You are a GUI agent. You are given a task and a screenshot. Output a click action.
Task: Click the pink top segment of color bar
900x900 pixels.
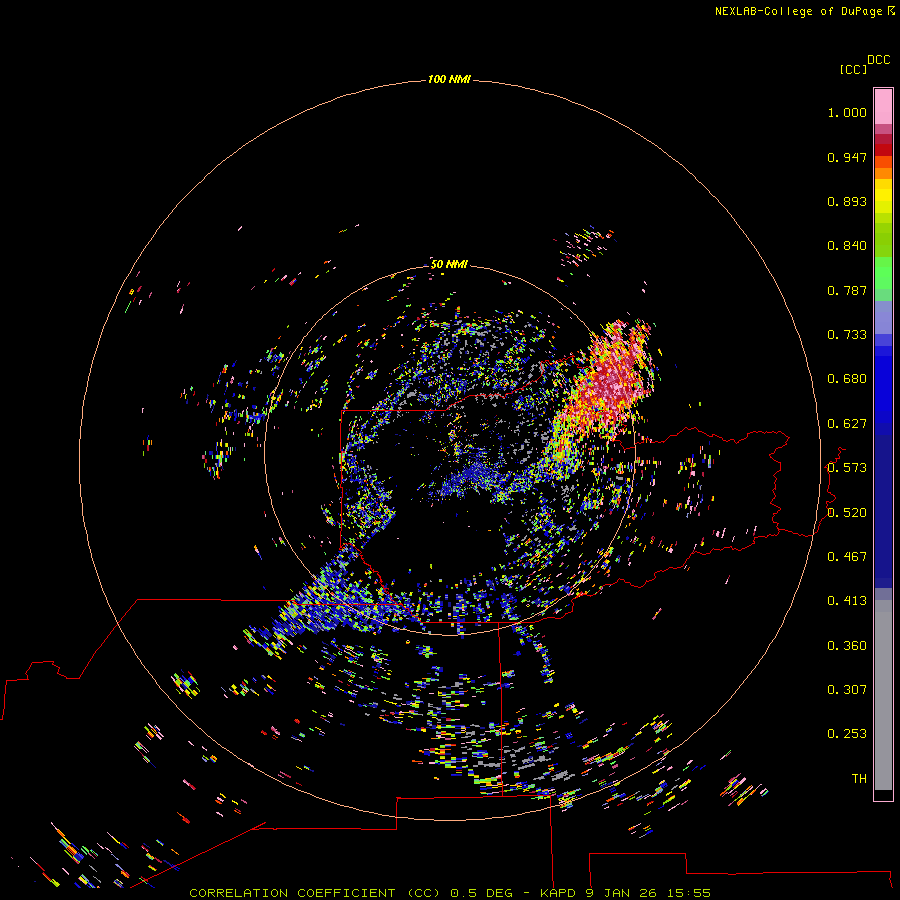point(883,107)
